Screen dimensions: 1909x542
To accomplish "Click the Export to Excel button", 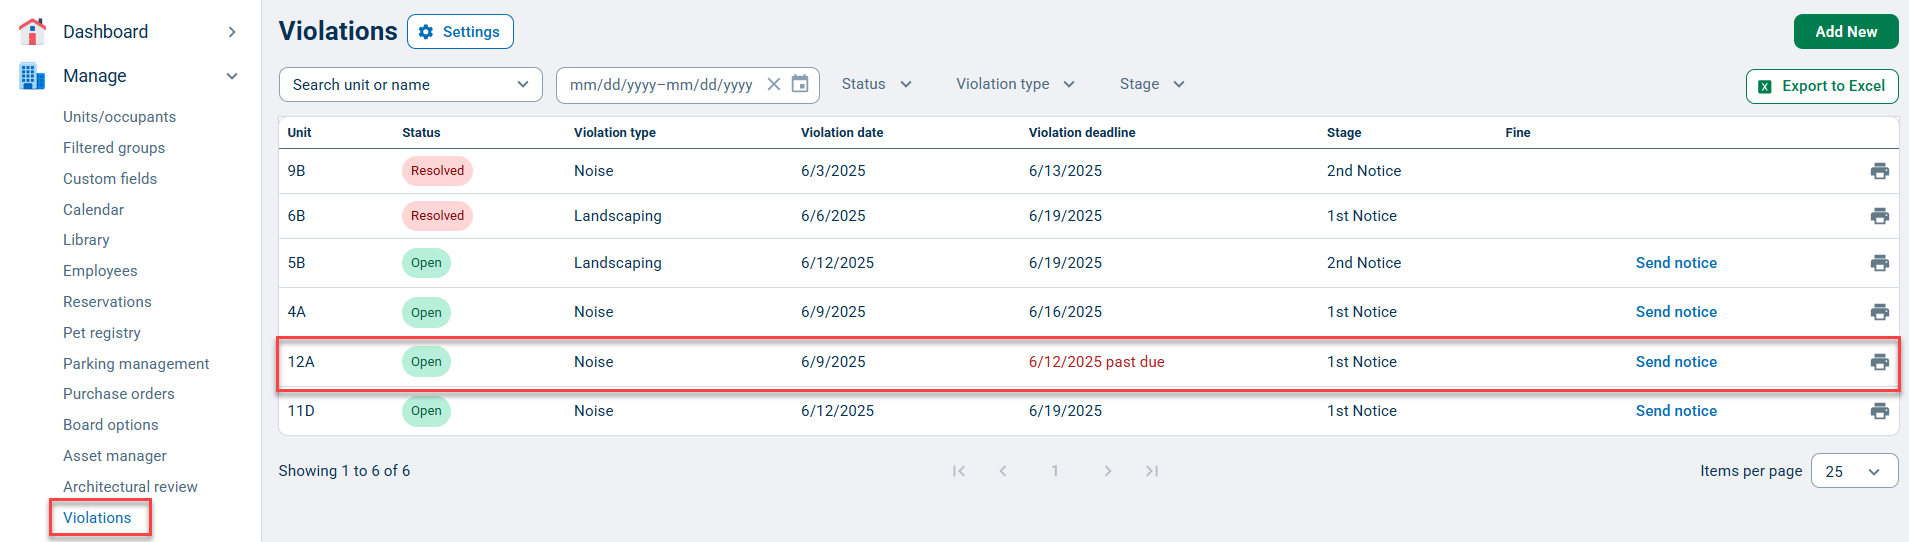I will pos(1822,86).
